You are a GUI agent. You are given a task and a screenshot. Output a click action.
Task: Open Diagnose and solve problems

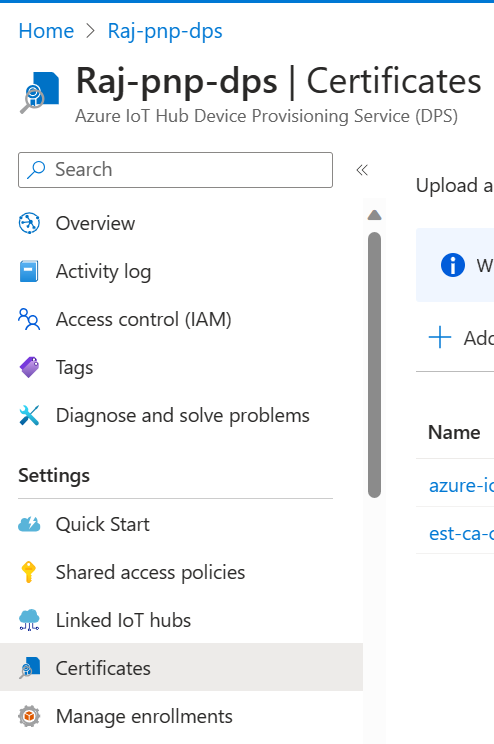(183, 415)
